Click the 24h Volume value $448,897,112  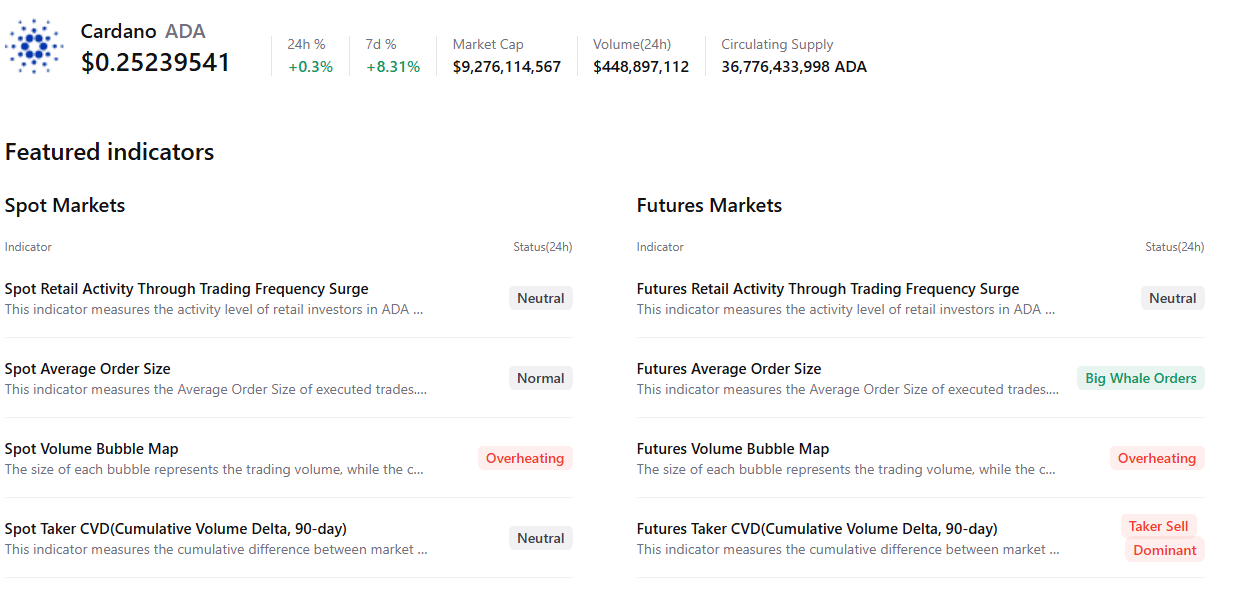tap(641, 67)
